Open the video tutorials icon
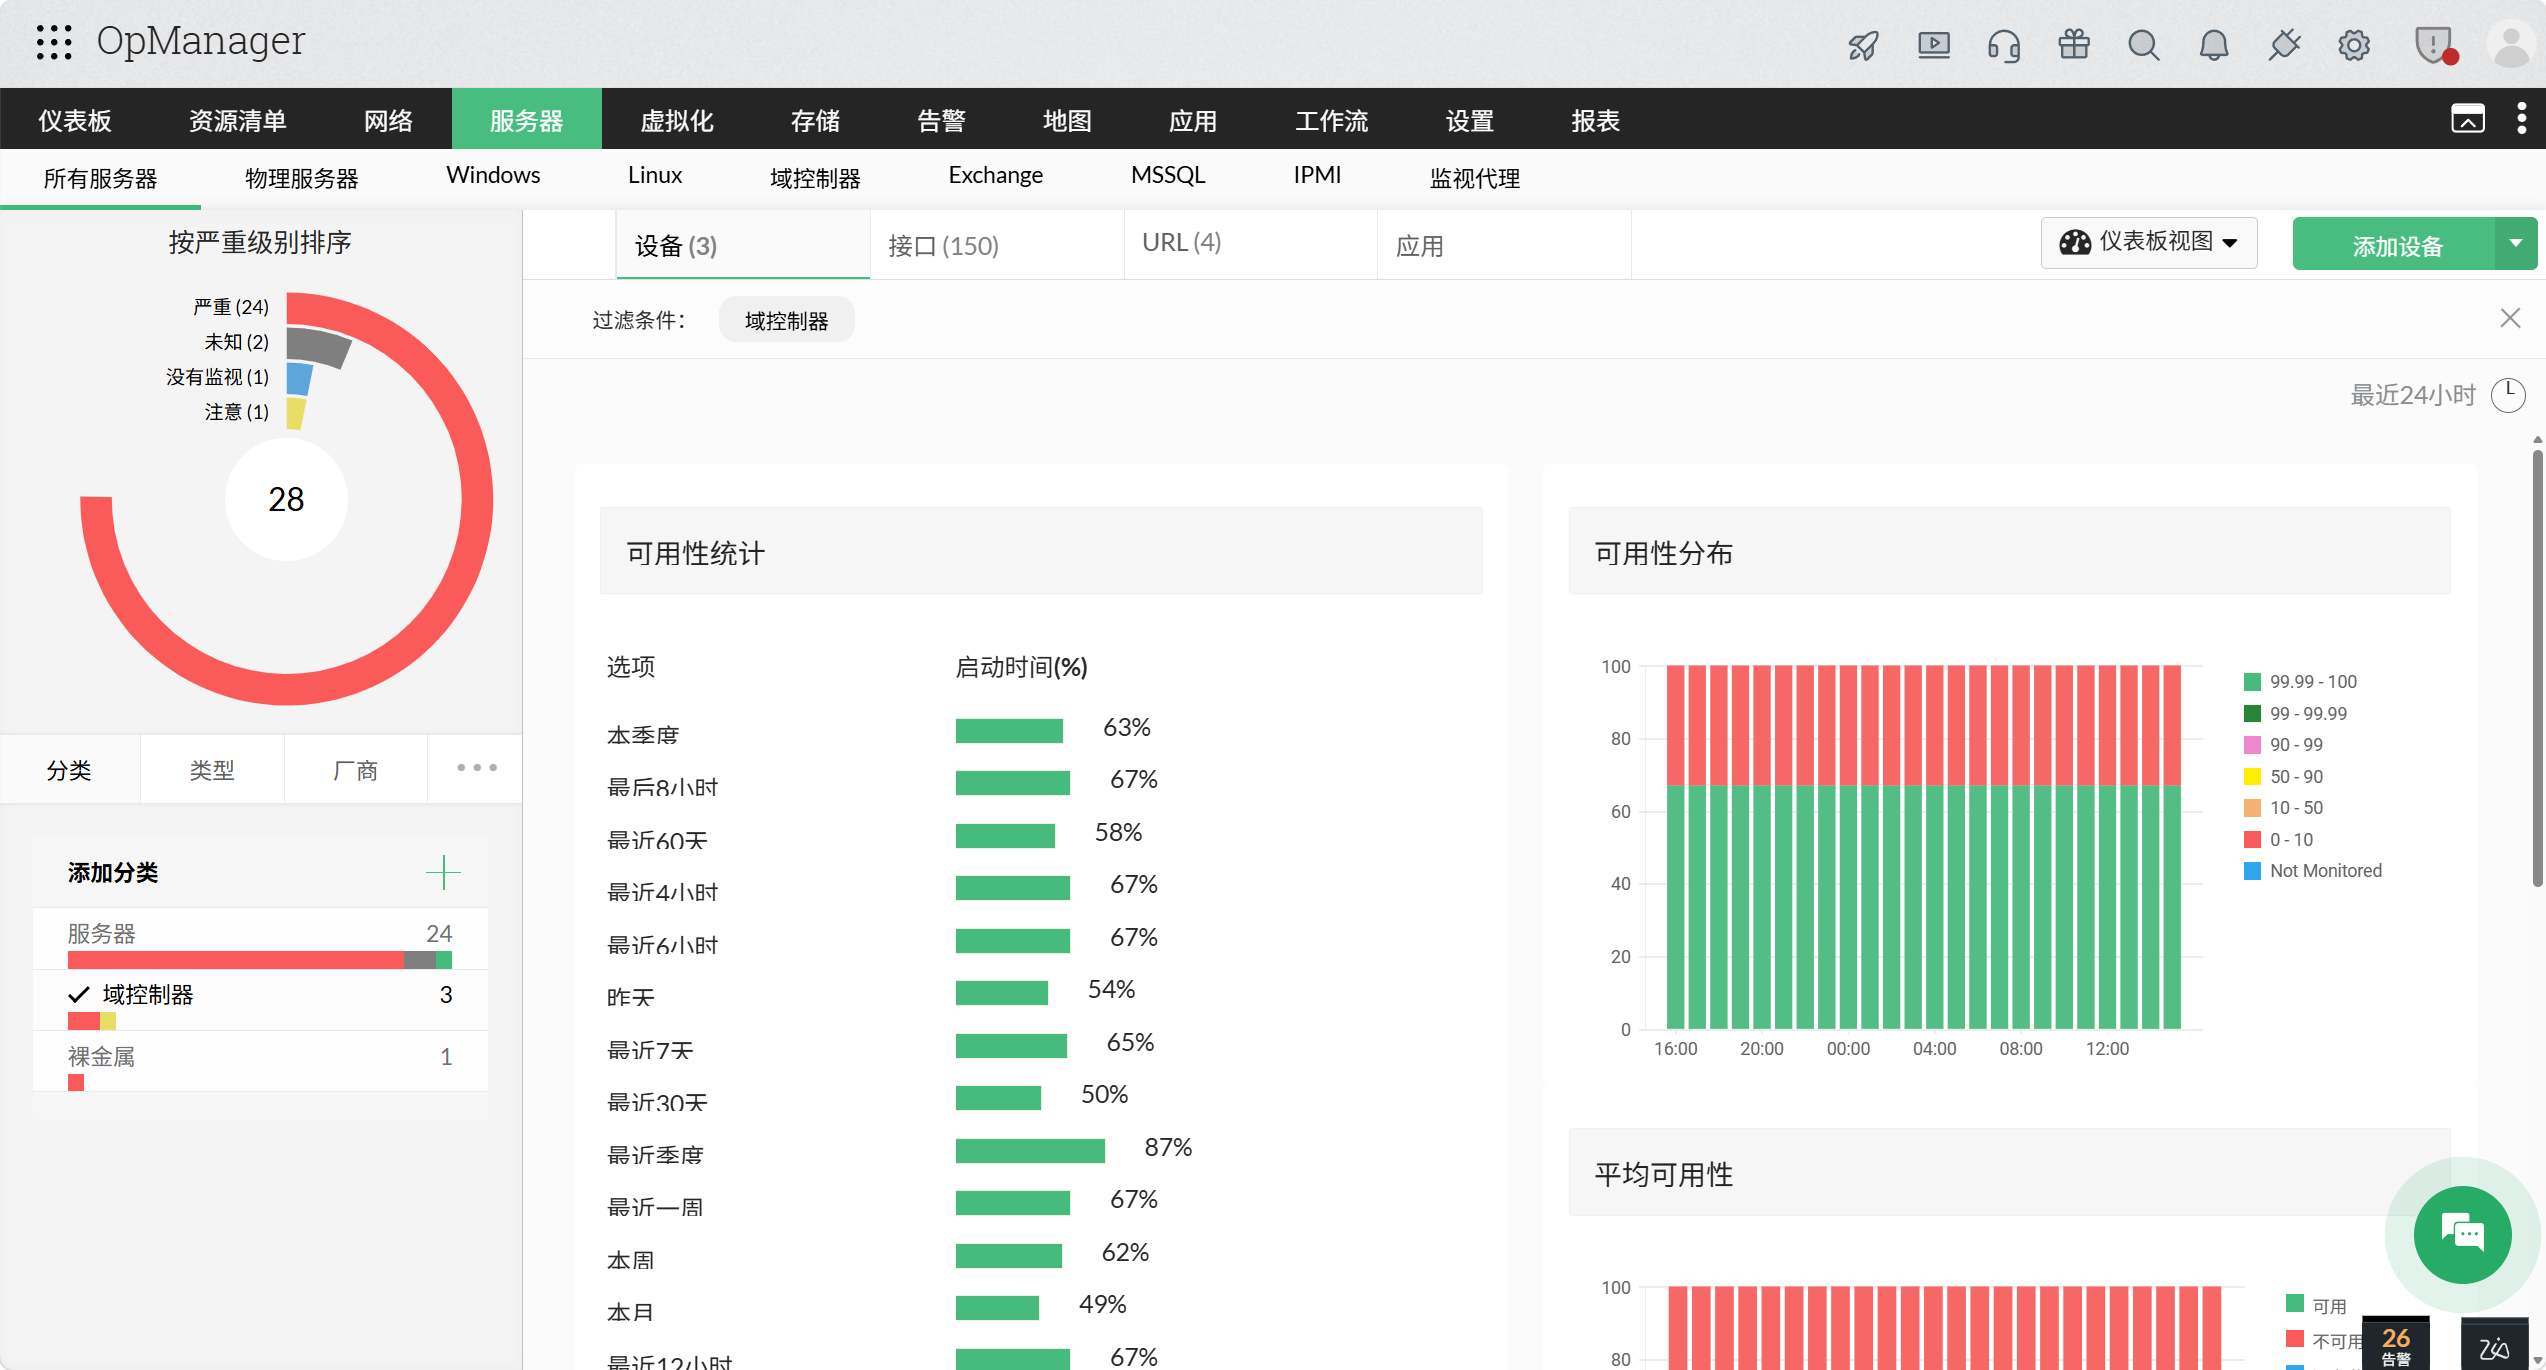Screen dimensions: 2546x1370 tap(1934, 45)
